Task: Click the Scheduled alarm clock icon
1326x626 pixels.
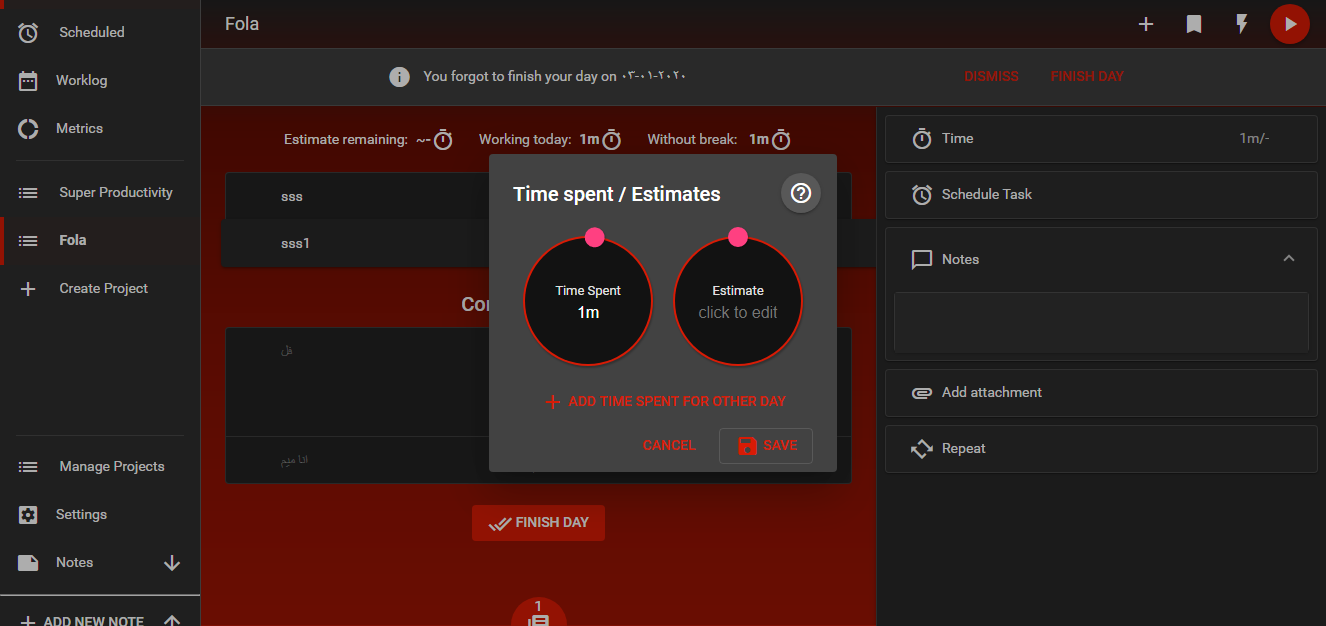Action: pyautogui.click(x=28, y=33)
